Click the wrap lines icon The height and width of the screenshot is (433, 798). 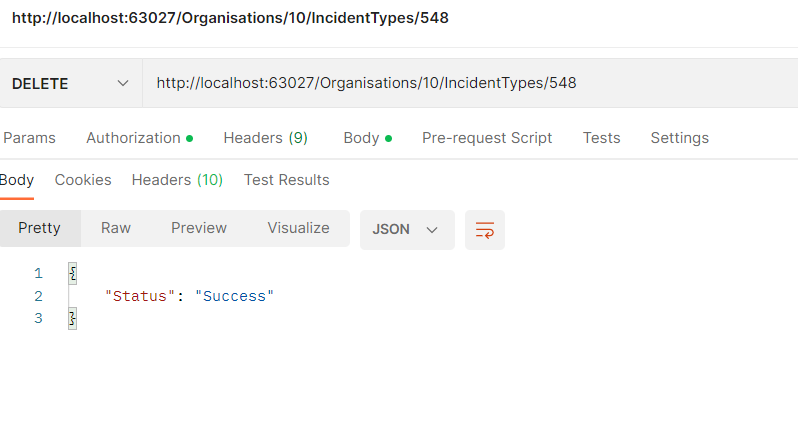point(485,229)
